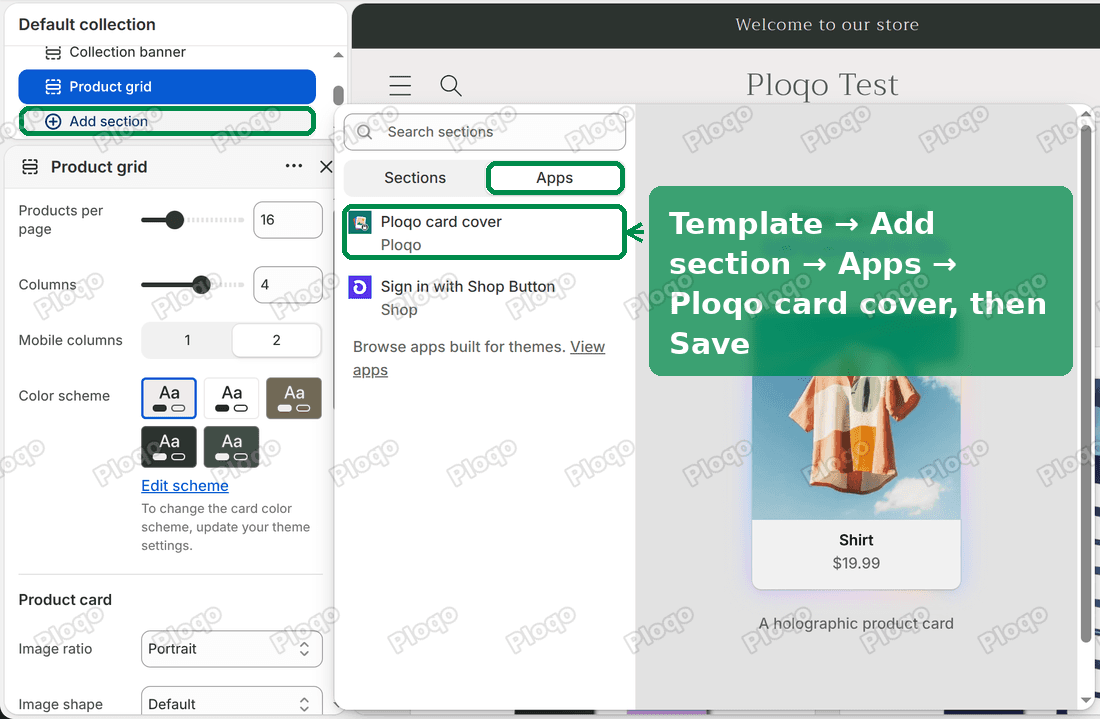The image size is (1100, 719).
Task: Select the brown color scheme swatch
Action: click(x=294, y=398)
